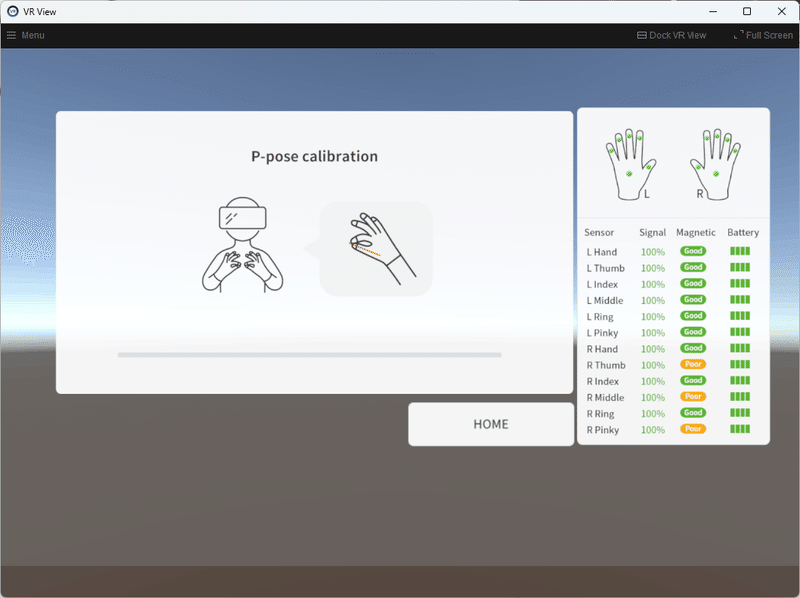The width and height of the screenshot is (800, 598).
Task: Click the headset-wearing figure illustration
Action: point(245,245)
